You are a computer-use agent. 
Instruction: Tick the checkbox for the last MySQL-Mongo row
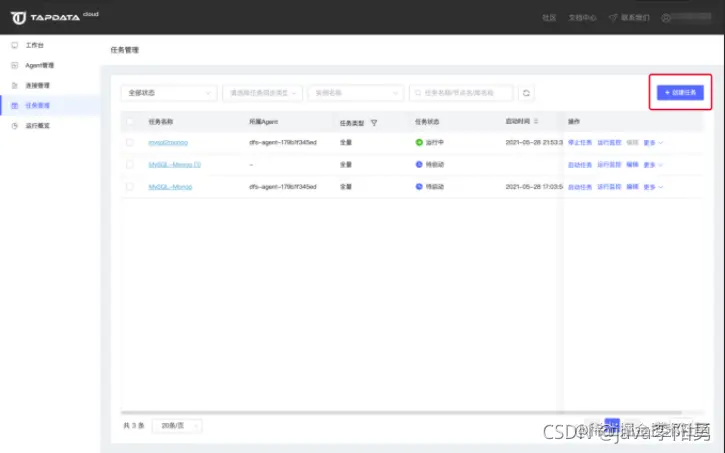pyautogui.click(x=129, y=187)
